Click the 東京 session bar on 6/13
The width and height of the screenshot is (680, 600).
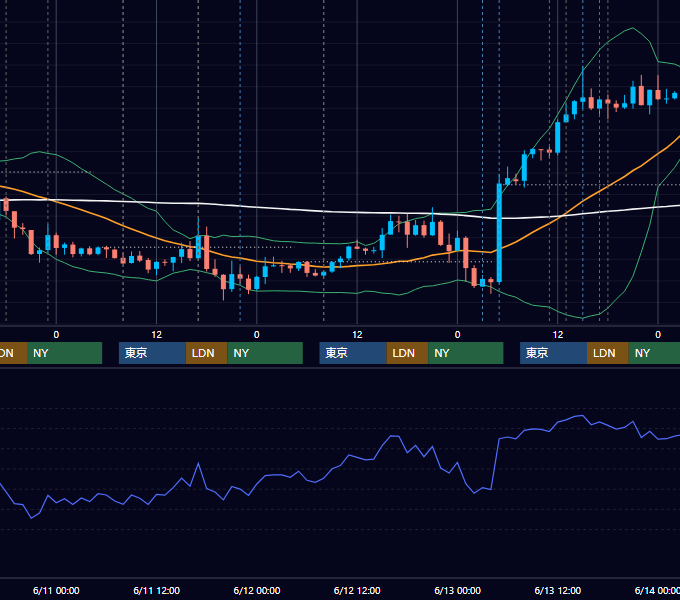point(553,353)
